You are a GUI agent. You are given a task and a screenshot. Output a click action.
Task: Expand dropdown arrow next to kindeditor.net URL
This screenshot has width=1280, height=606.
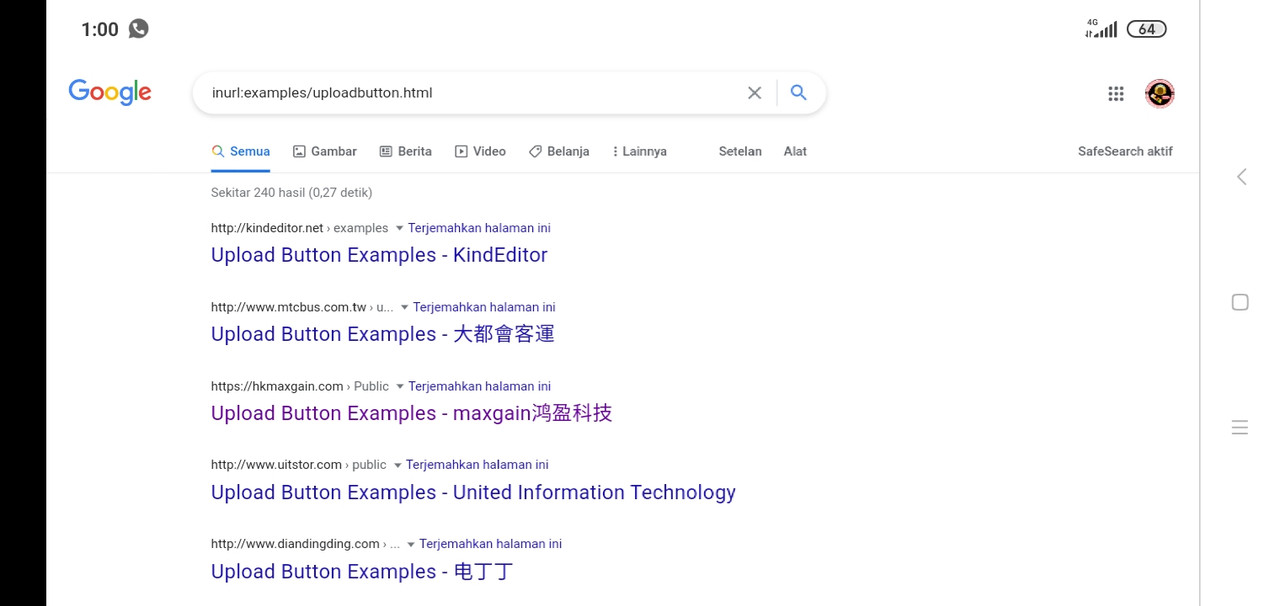coord(399,229)
